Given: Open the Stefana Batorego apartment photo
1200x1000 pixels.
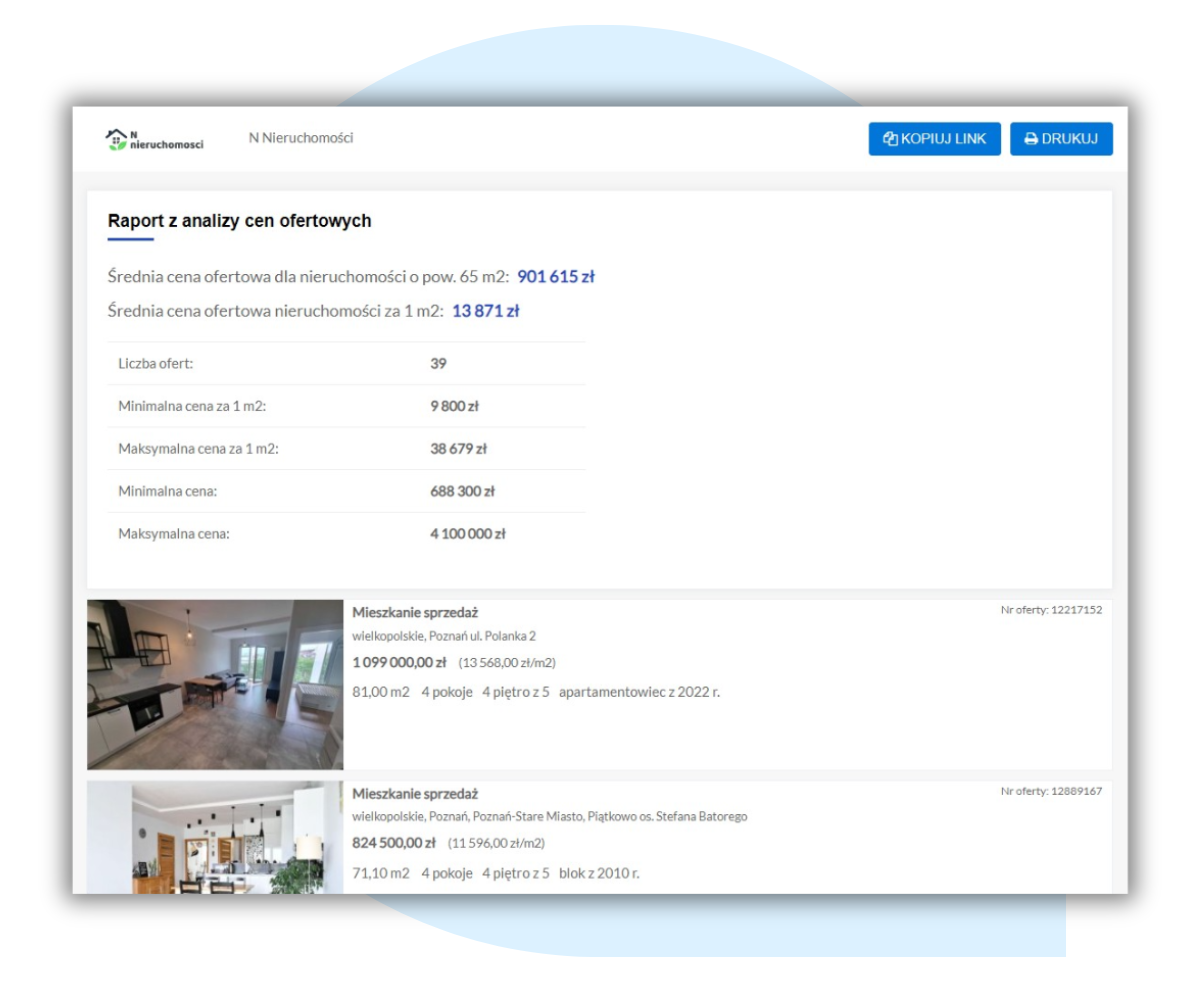Looking at the screenshot, I should pyautogui.click(x=215, y=838).
